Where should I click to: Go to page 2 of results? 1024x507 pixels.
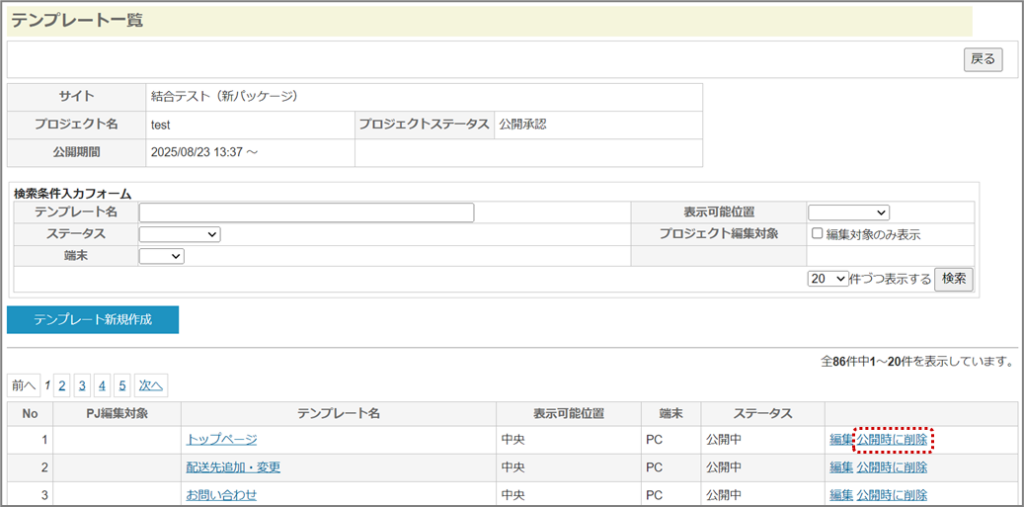point(62,385)
